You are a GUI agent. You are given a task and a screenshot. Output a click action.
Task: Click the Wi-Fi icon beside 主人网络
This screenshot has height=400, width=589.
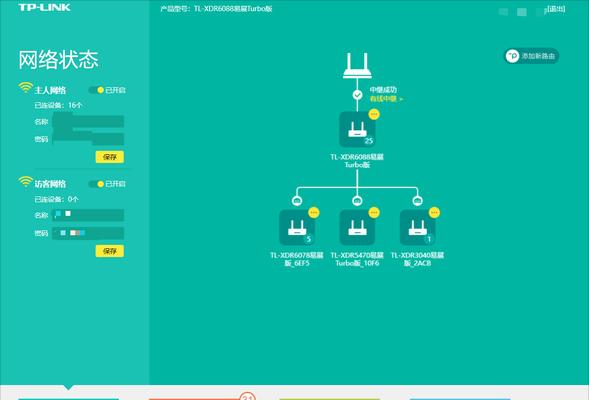[x=26, y=88]
